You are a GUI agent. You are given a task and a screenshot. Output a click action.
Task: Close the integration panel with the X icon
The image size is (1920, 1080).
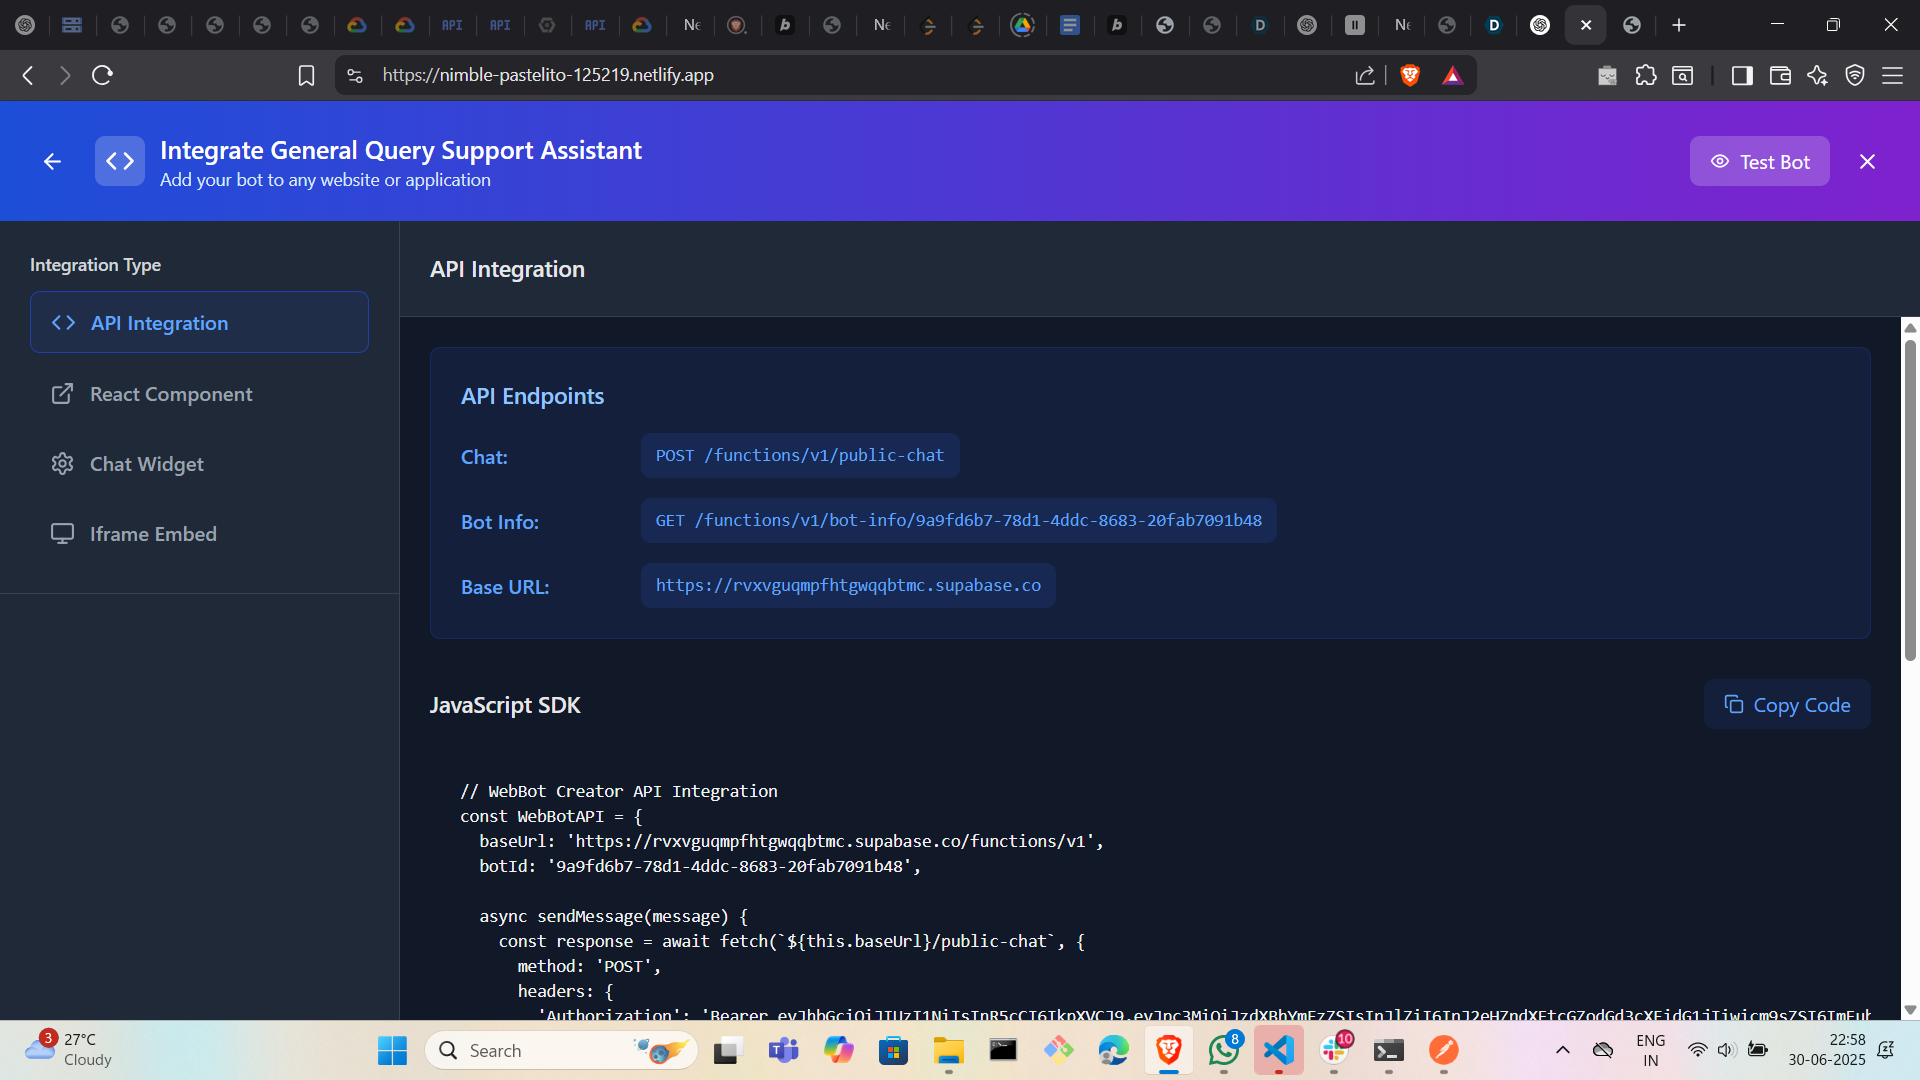point(1867,162)
